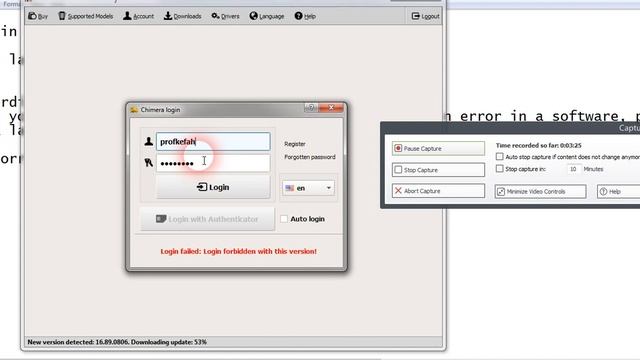Click the 'Time recorded so far' text

(x=538, y=145)
